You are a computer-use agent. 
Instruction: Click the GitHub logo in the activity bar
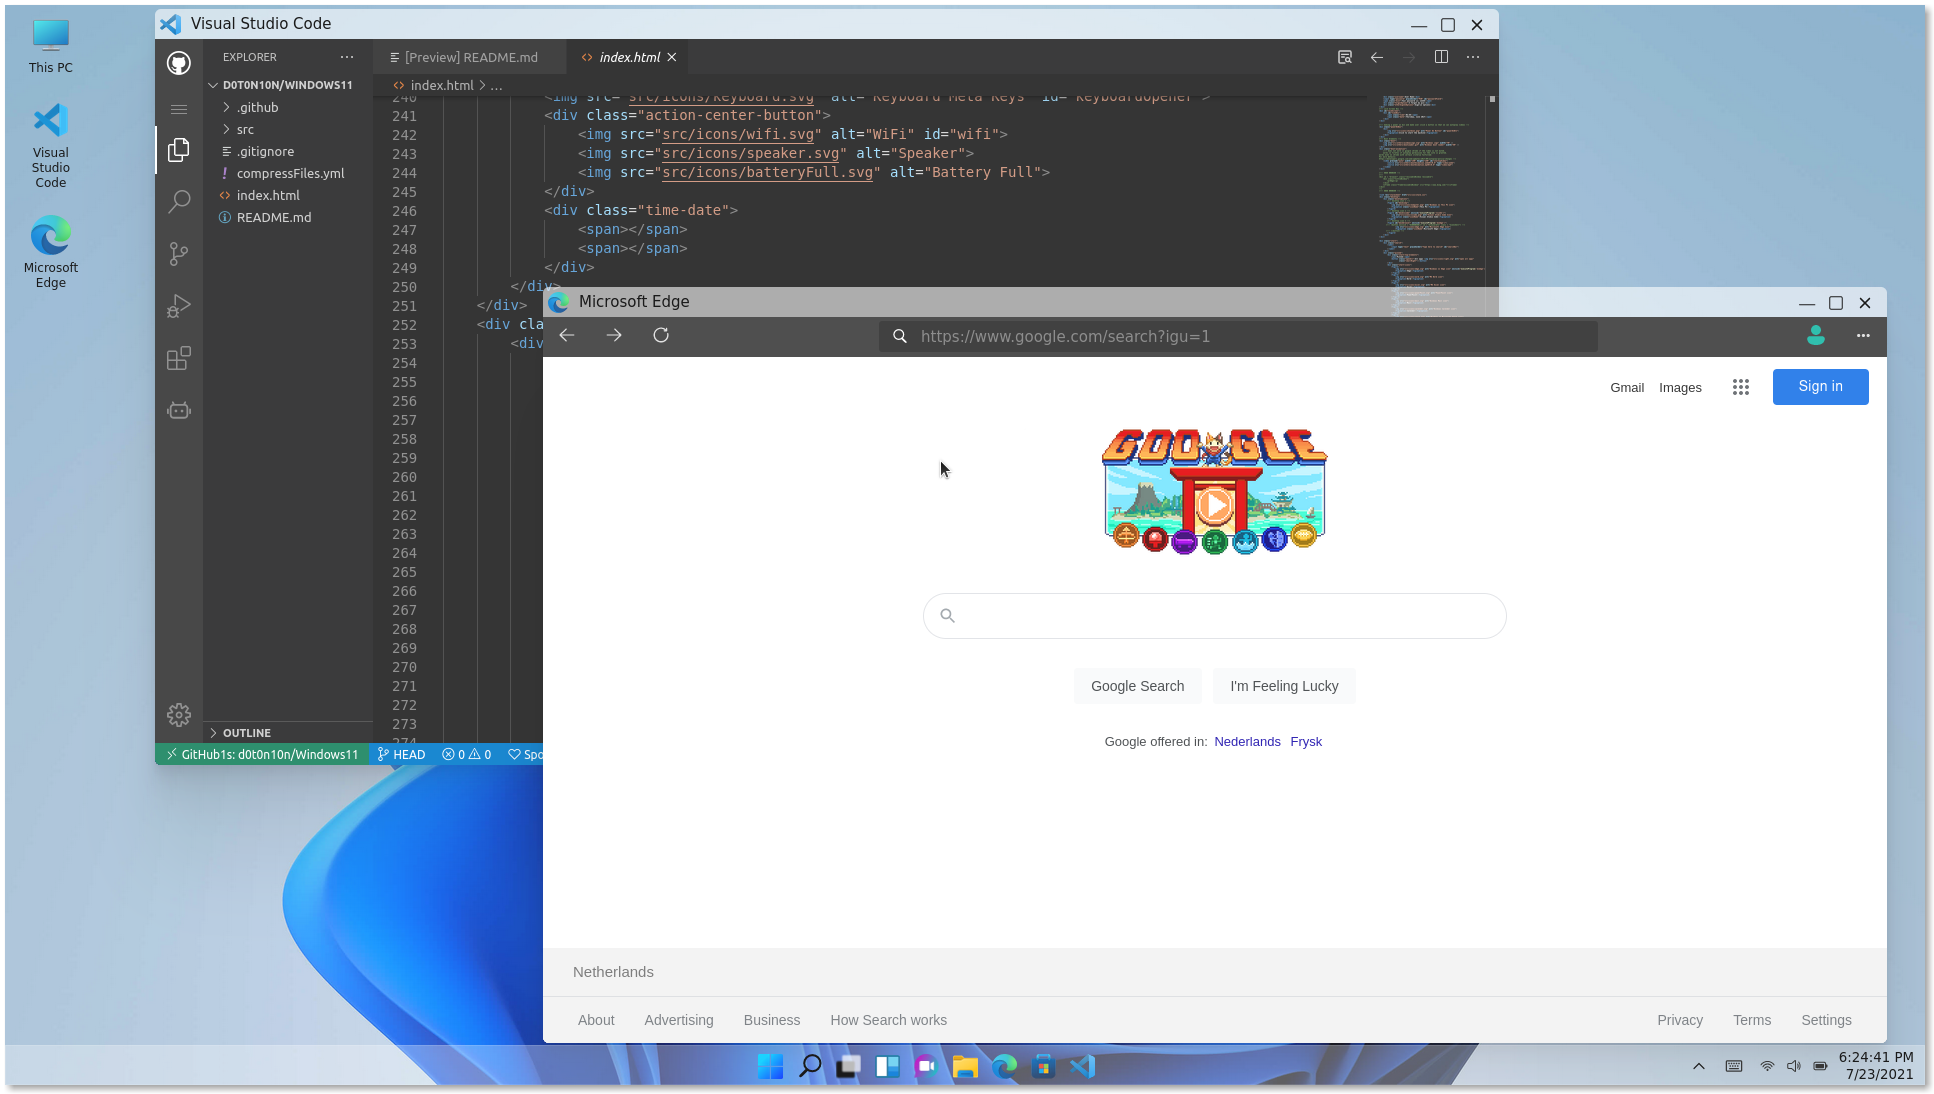coord(178,62)
